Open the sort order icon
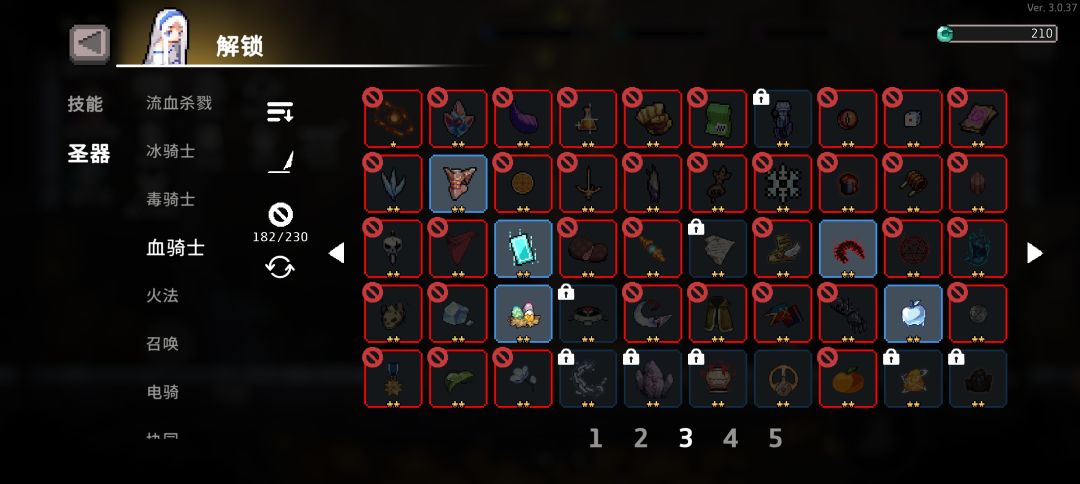 tap(280, 112)
